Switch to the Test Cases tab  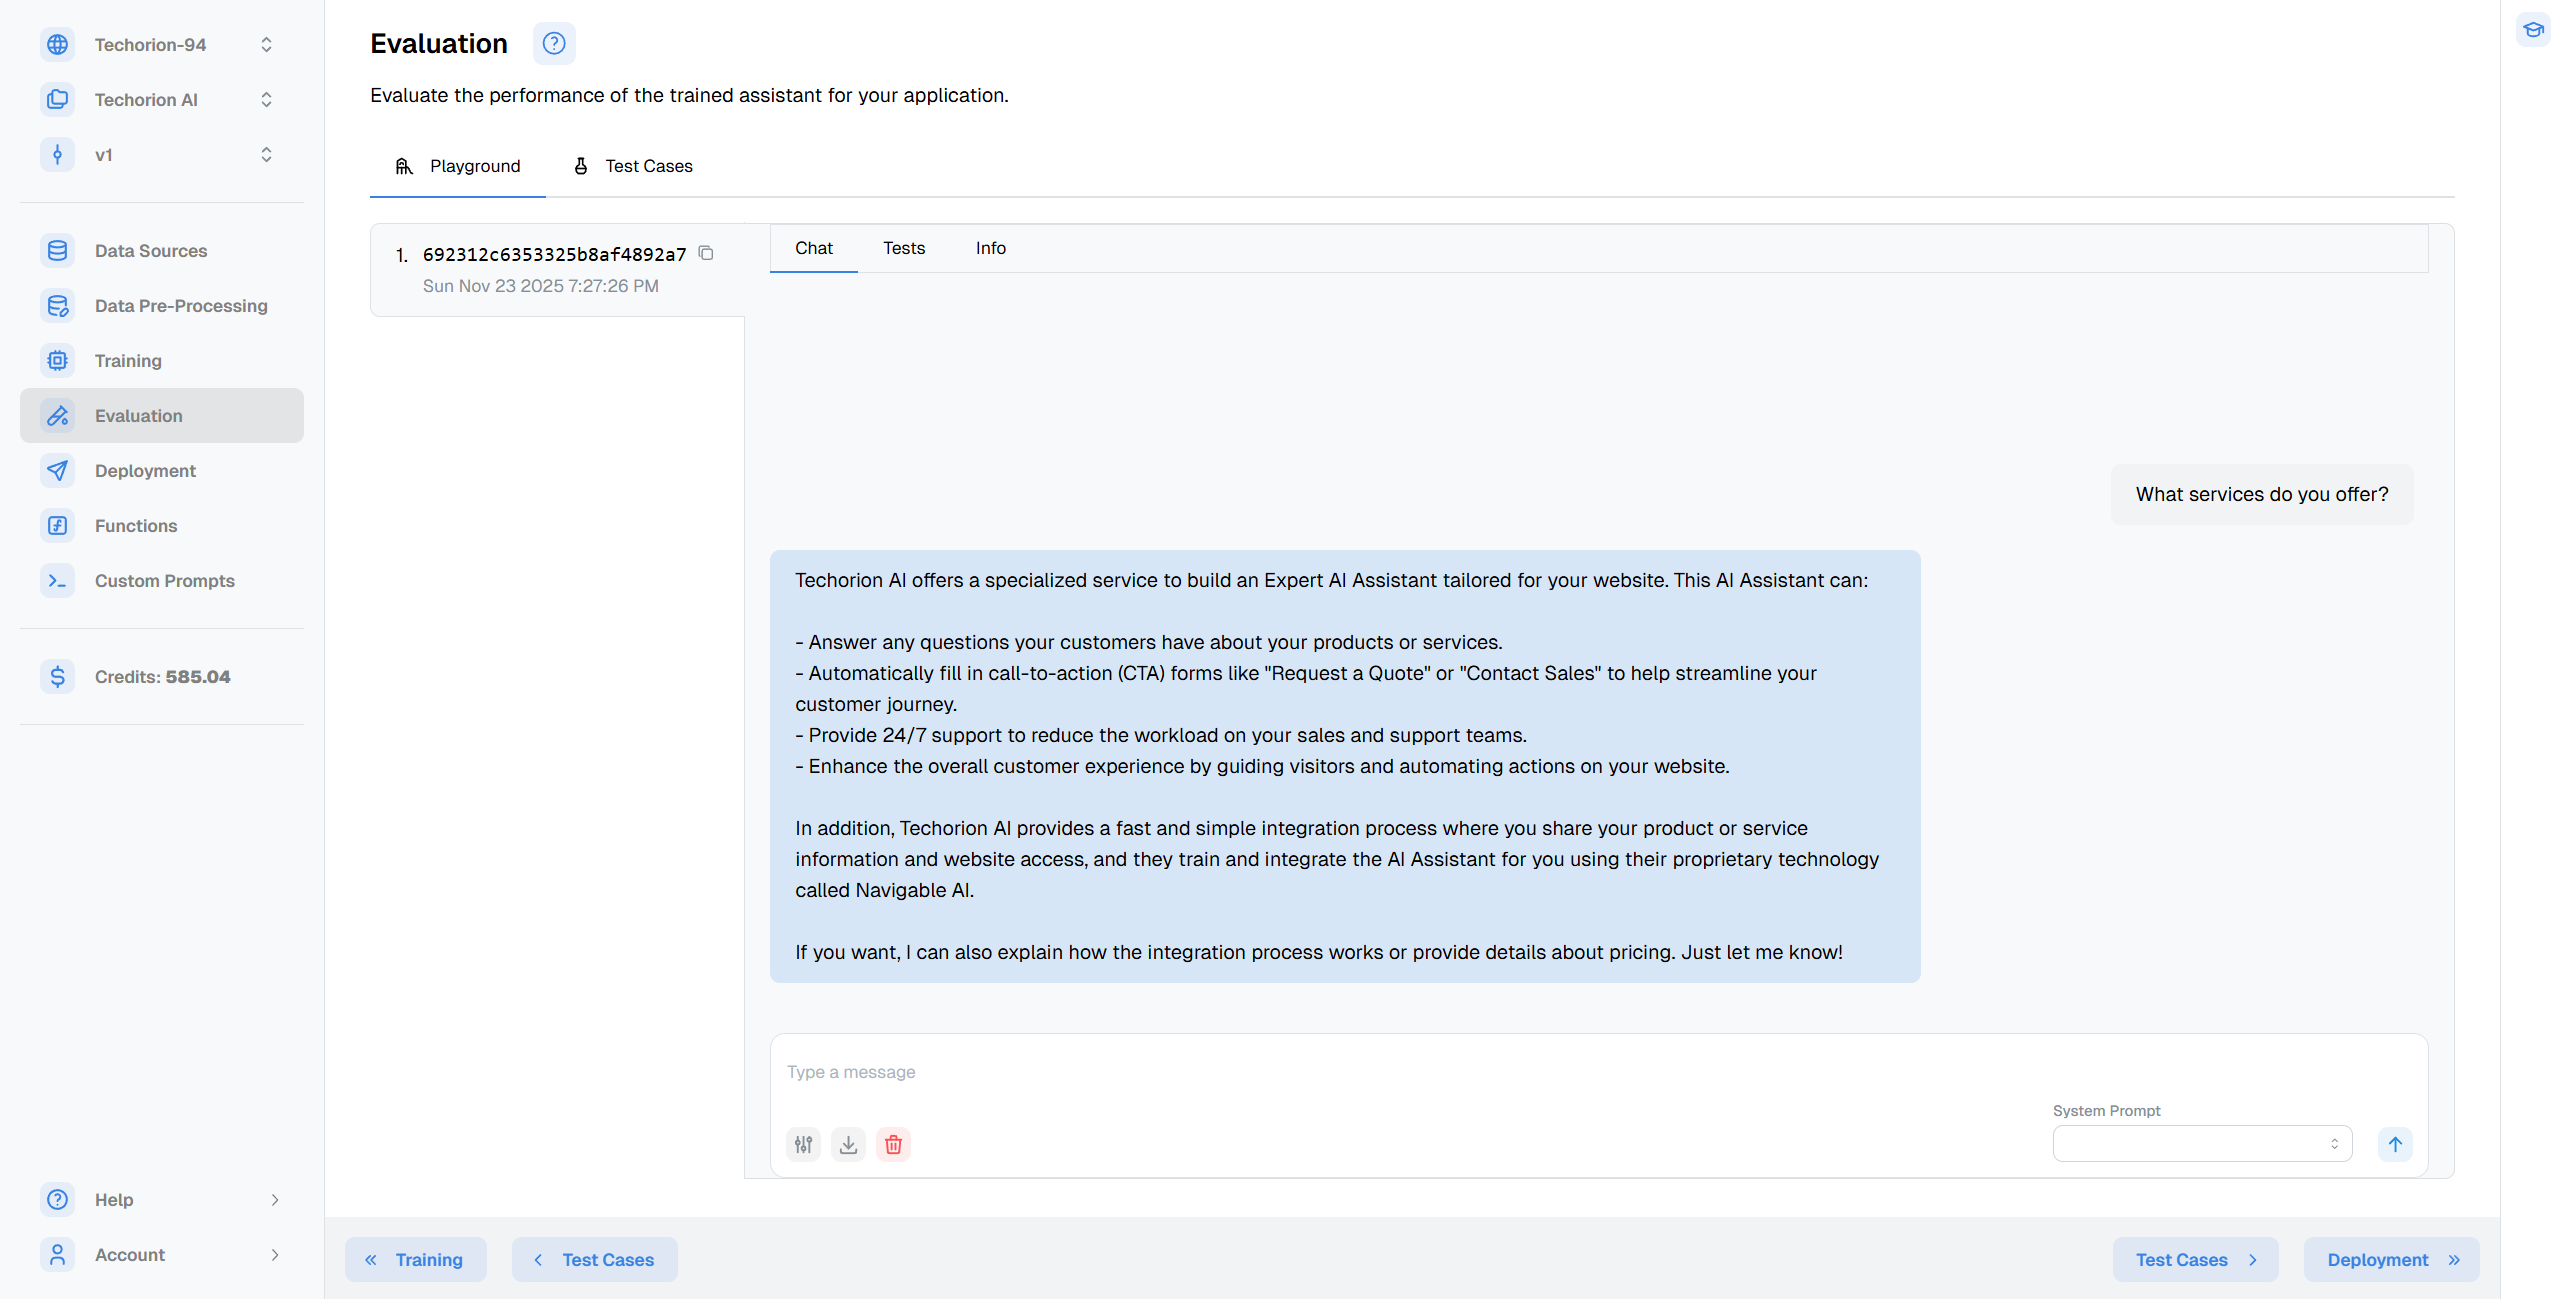633,166
